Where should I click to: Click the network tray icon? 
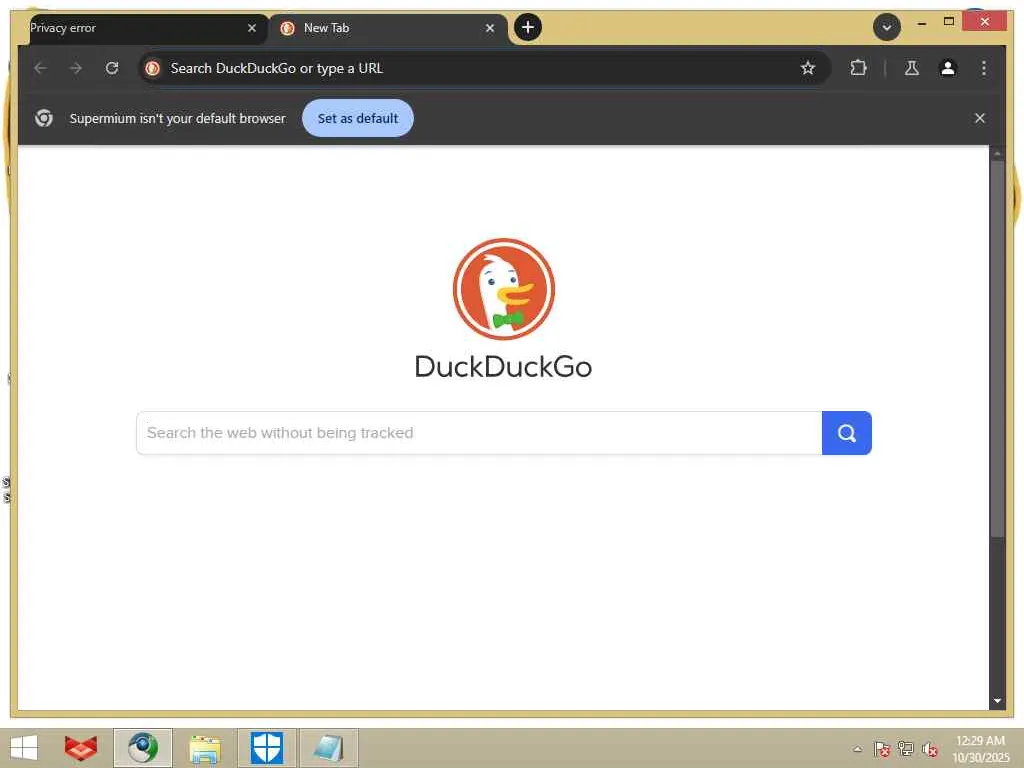click(x=906, y=749)
